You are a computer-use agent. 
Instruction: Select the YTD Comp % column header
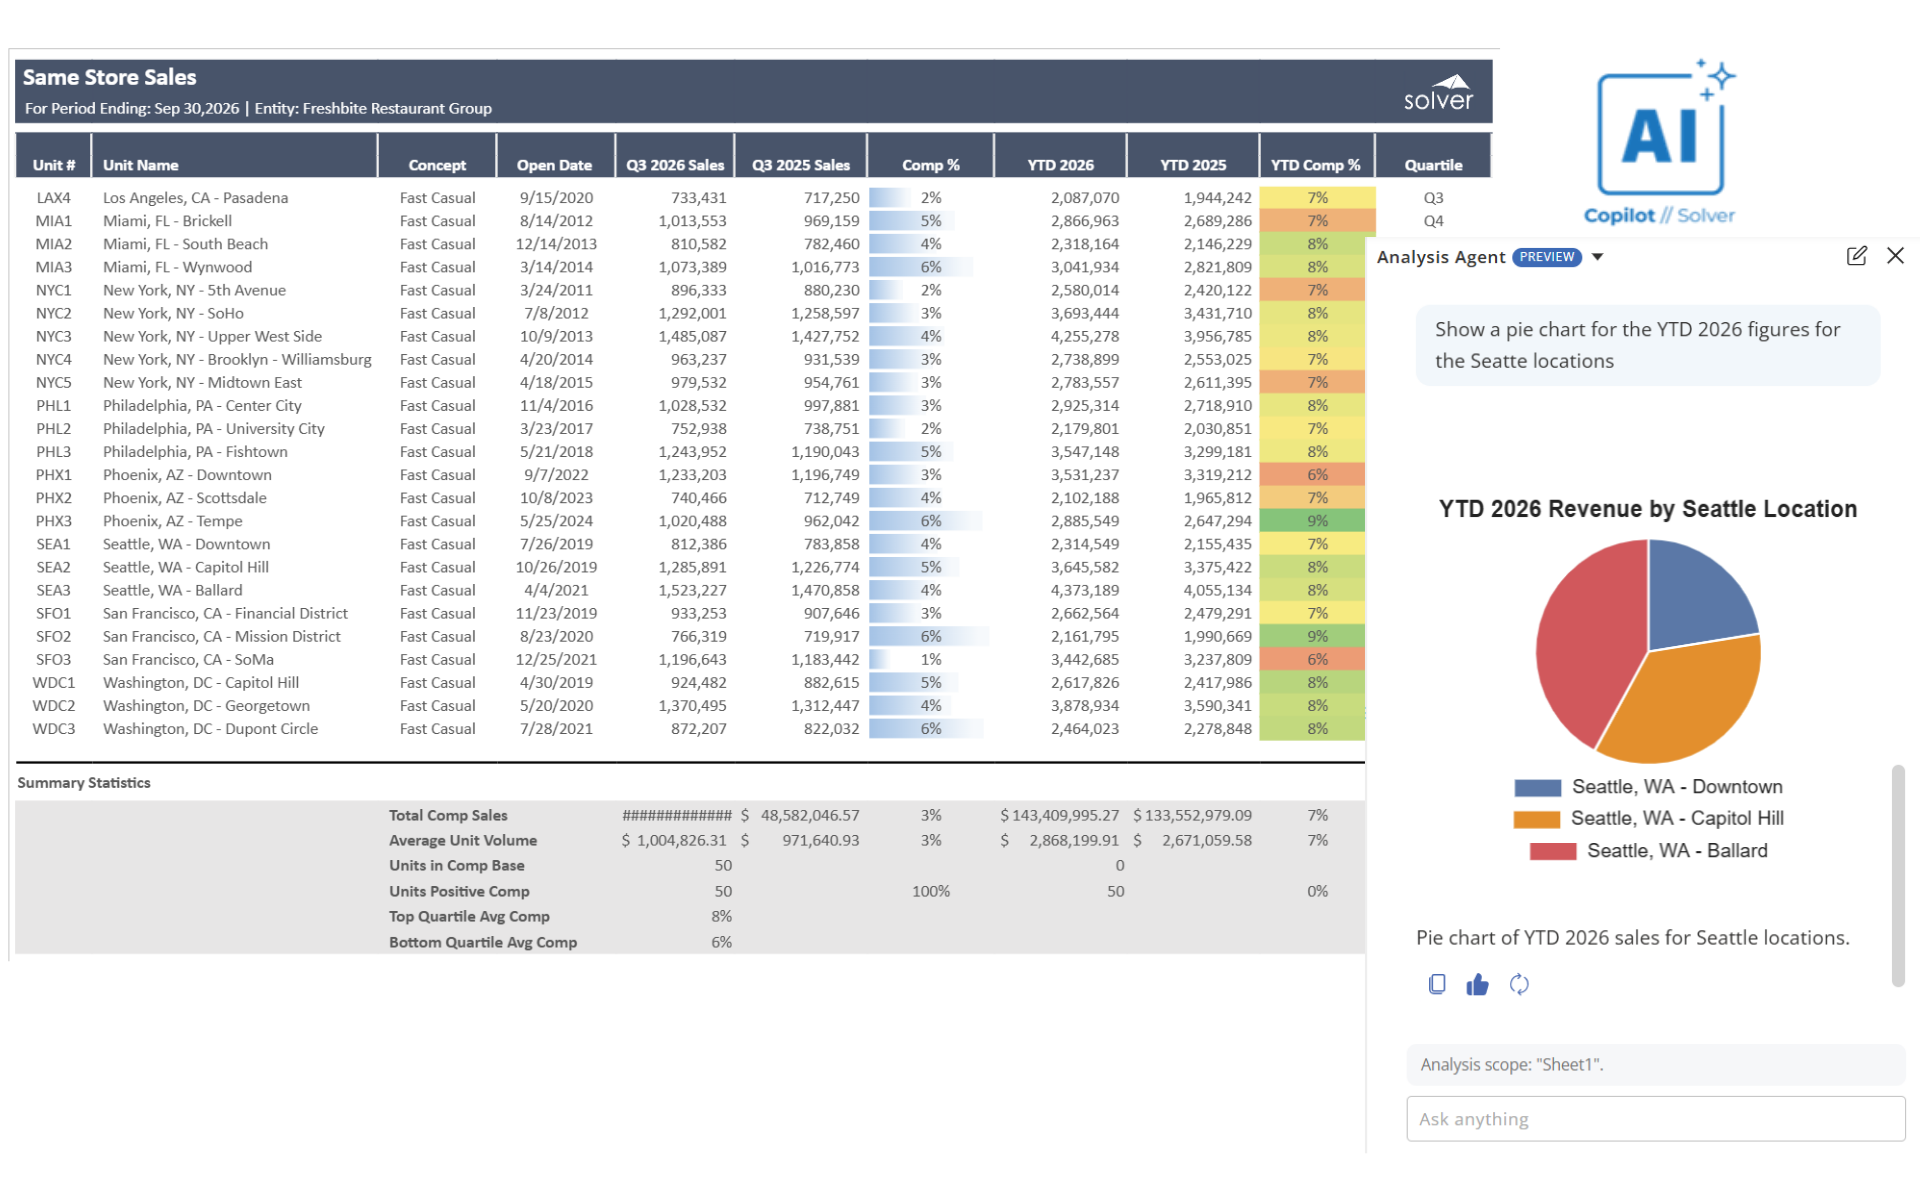tap(1315, 165)
